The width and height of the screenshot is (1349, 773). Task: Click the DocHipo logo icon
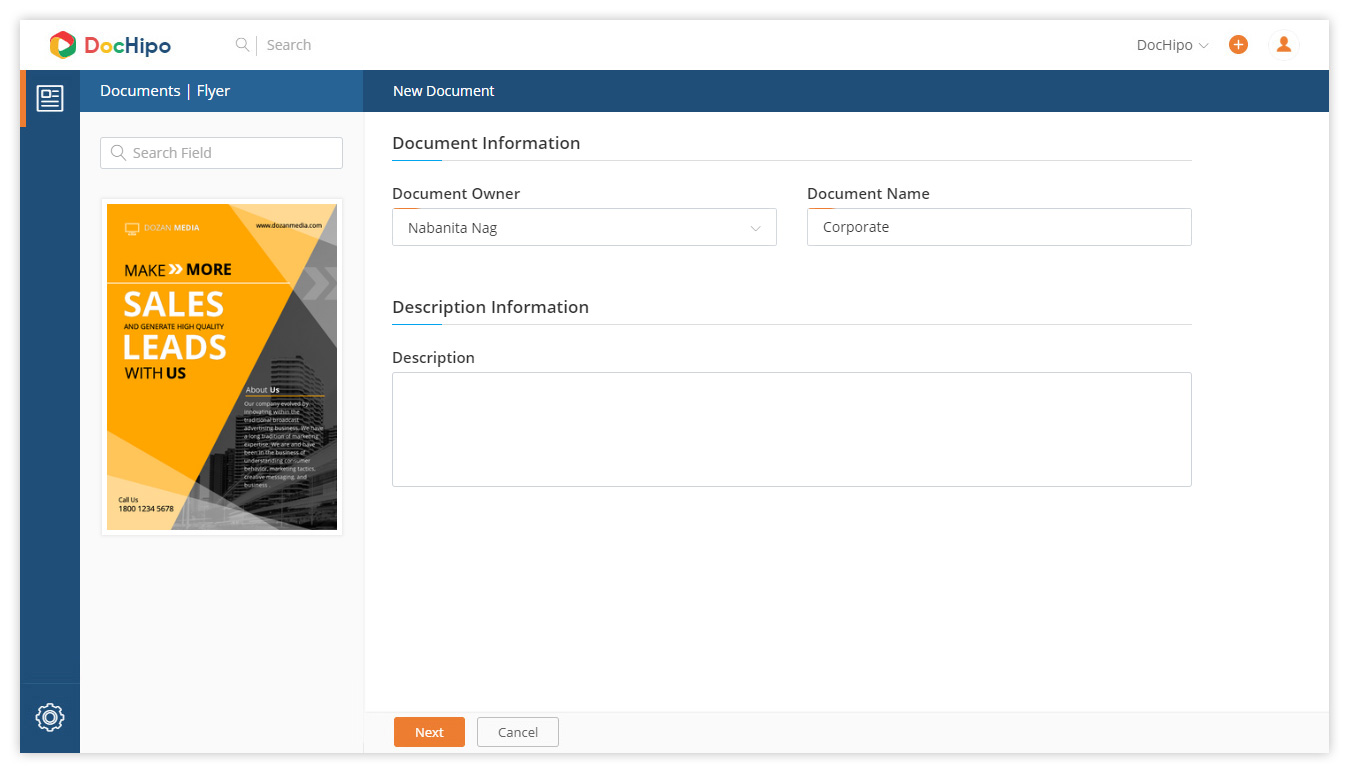[62, 45]
